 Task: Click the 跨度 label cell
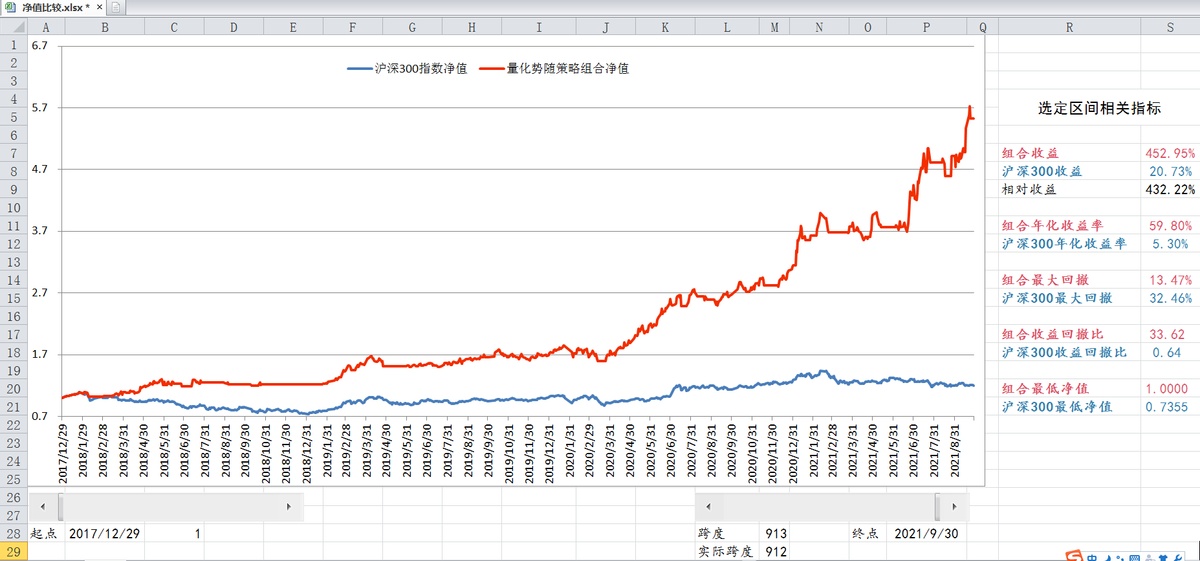[727, 534]
